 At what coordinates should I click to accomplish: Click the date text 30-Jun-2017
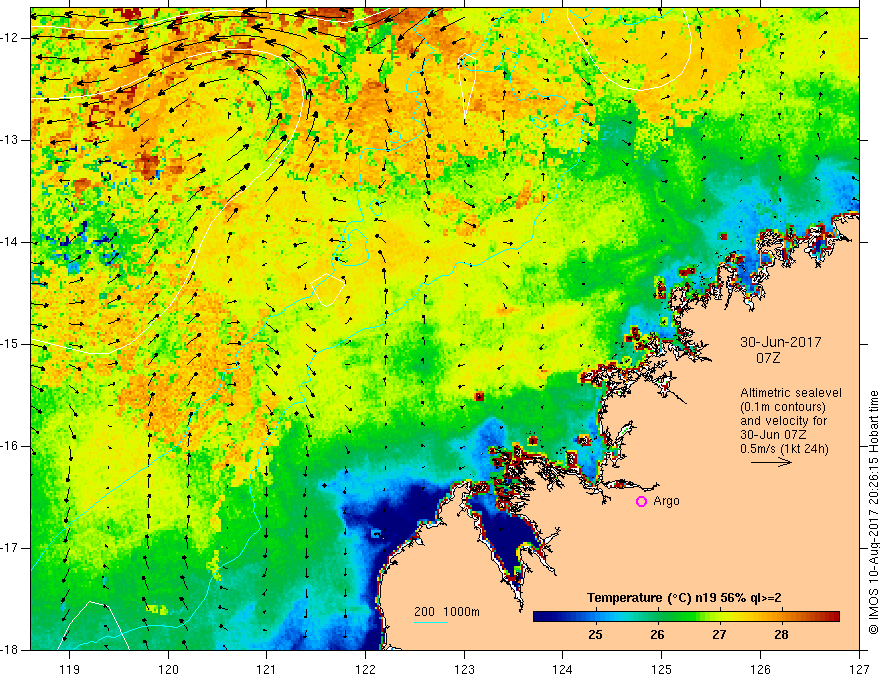pos(781,342)
